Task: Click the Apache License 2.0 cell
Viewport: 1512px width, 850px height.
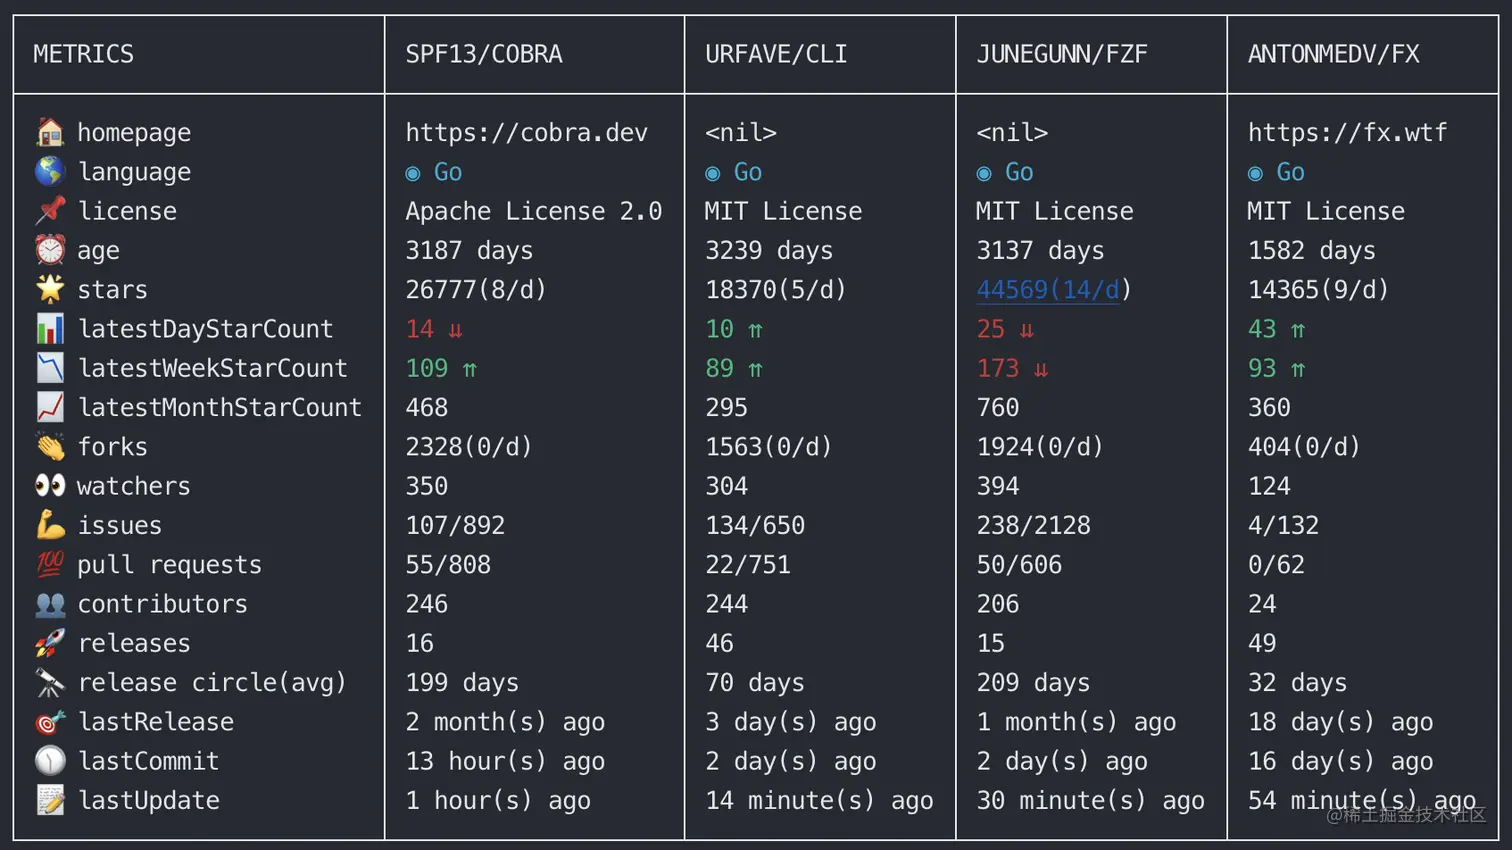Action: pyautogui.click(x=533, y=211)
